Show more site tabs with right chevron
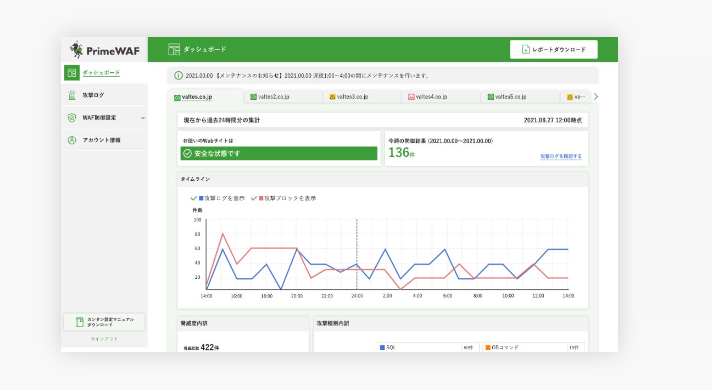The width and height of the screenshot is (712, 390). tap(596, 96)
